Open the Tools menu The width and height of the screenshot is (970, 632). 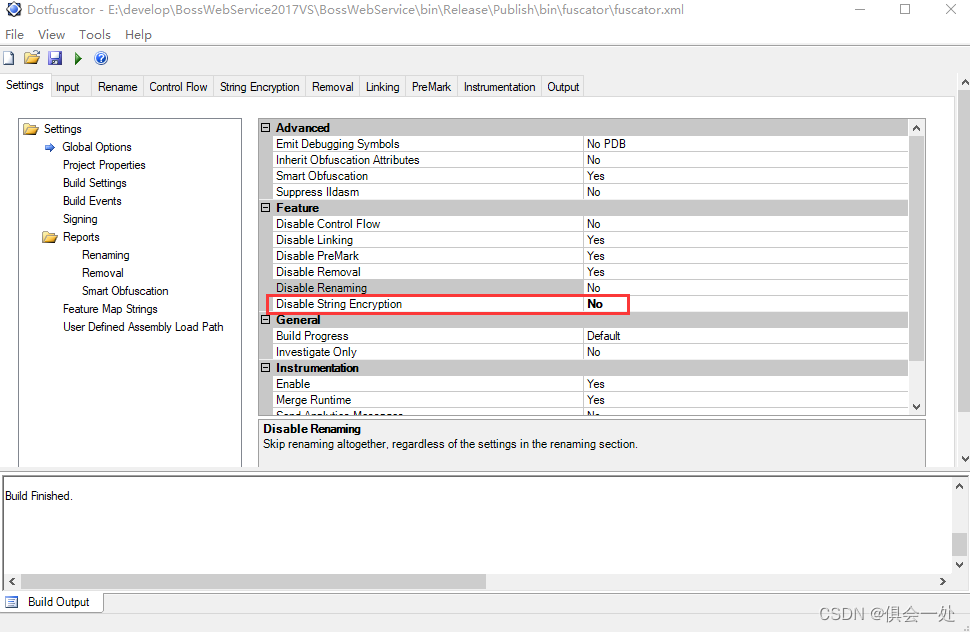(x=95, y=35)
